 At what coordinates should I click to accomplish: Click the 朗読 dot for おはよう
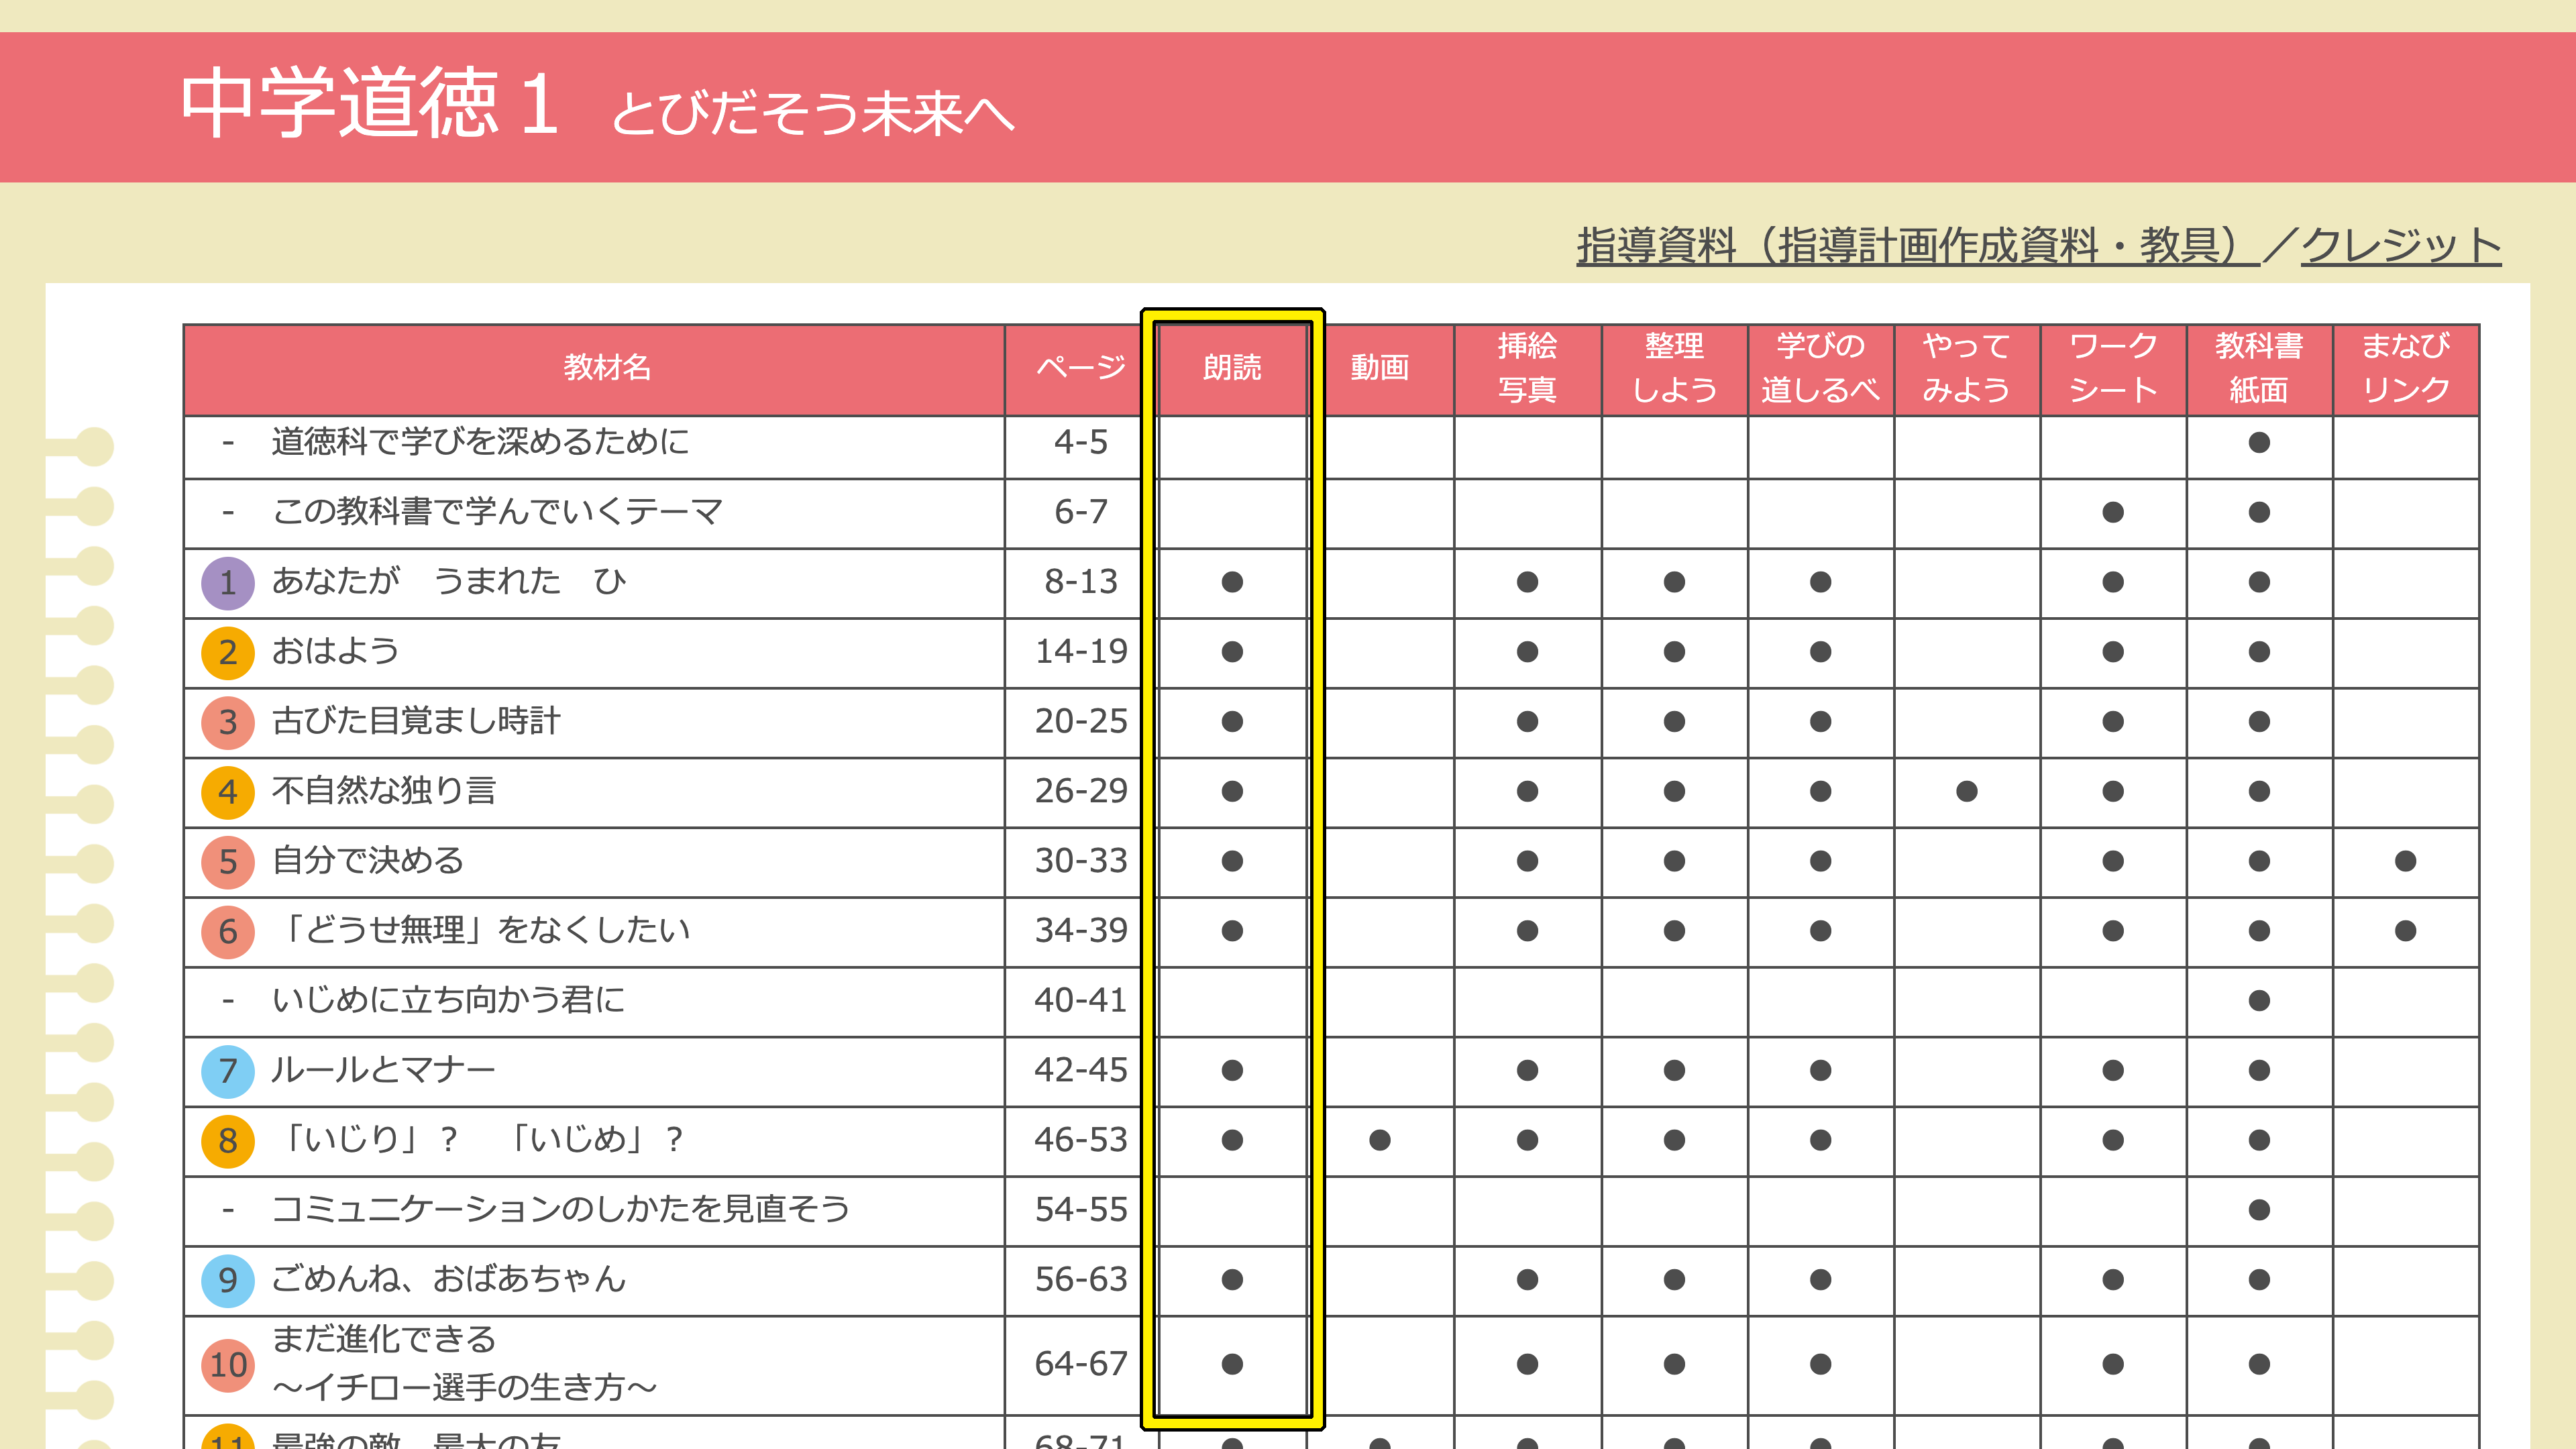point(1232,652)
